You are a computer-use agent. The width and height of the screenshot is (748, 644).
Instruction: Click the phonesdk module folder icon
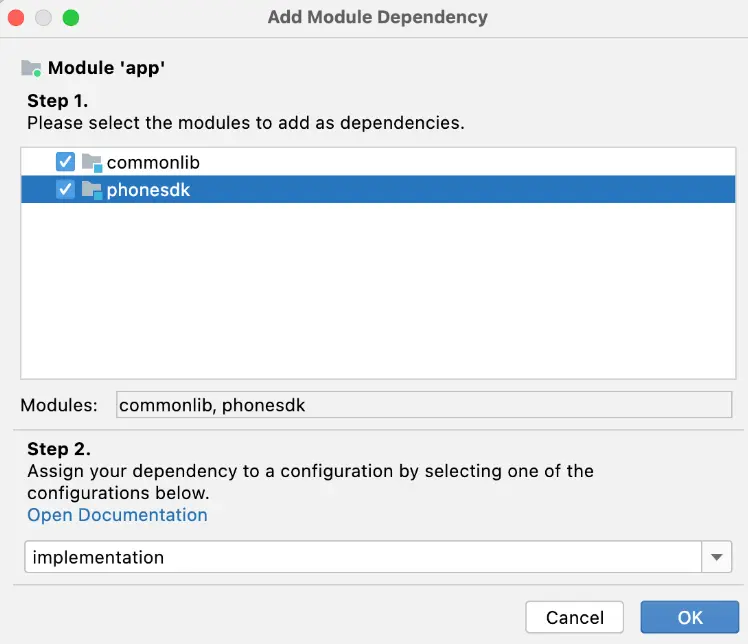coord(92,190)
